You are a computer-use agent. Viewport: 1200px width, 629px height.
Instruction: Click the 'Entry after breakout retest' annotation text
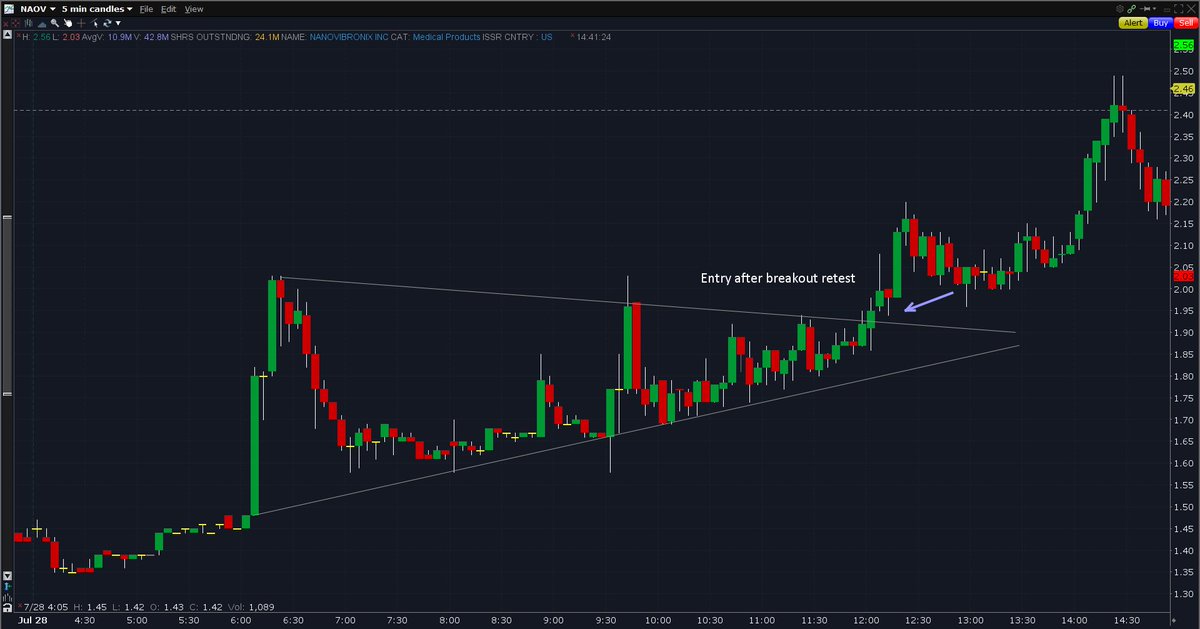[x=777, y=279]
